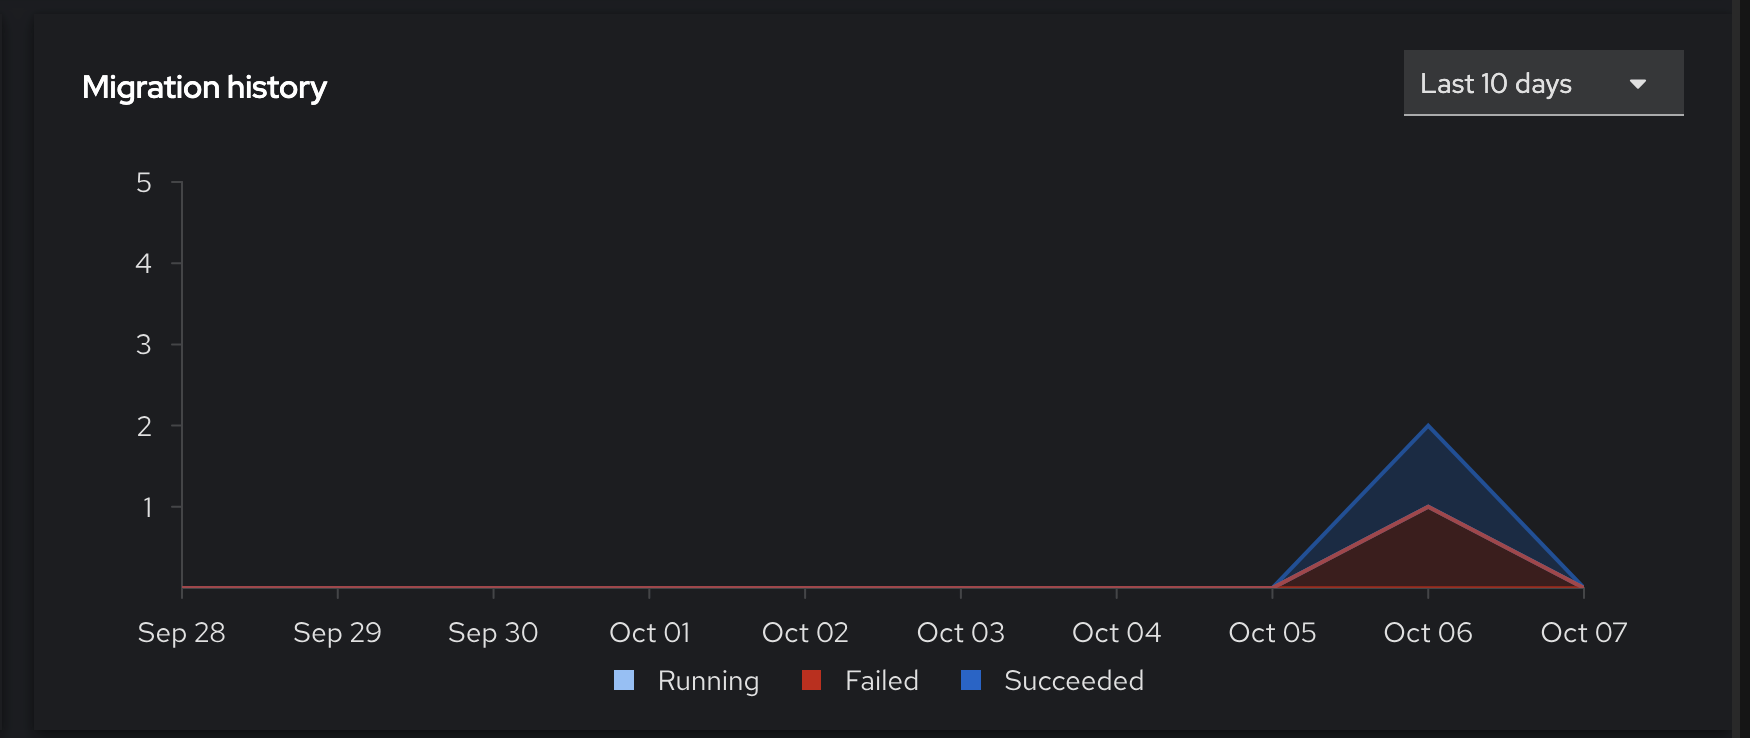Click the y-axis label 5
This screenshot has width=1750, height=738.
[x=144, y=183]
